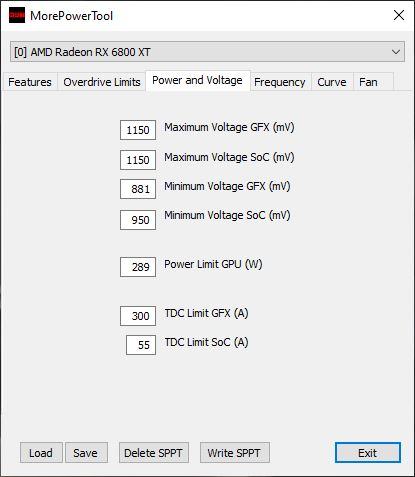Click the Power Limit GPU field showing 289
This screenshot has height=477, width=415.
click(138, 267)
